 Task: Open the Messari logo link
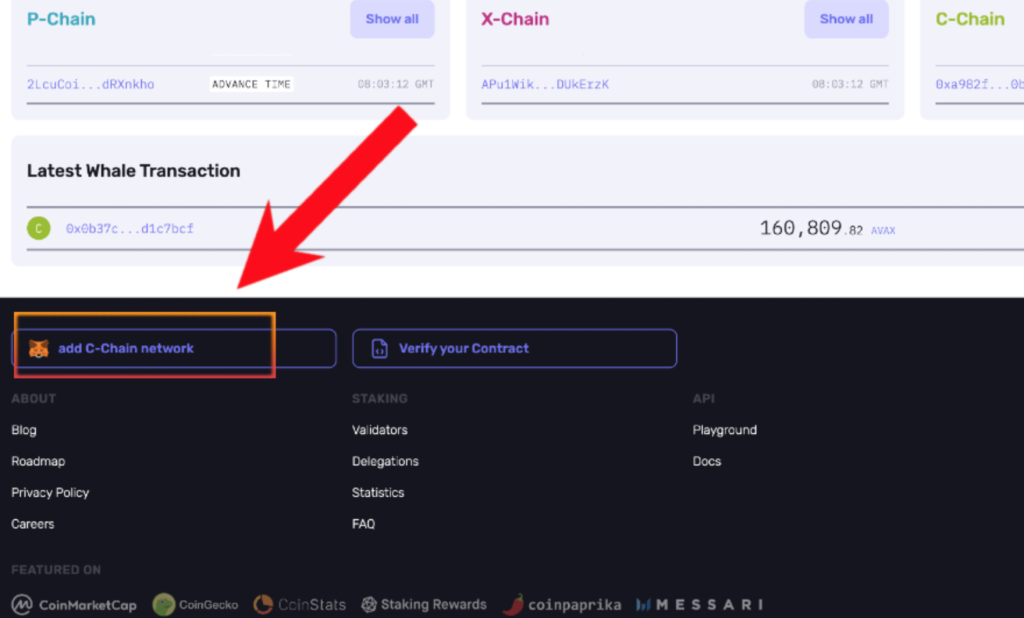[x=699, y=605]
